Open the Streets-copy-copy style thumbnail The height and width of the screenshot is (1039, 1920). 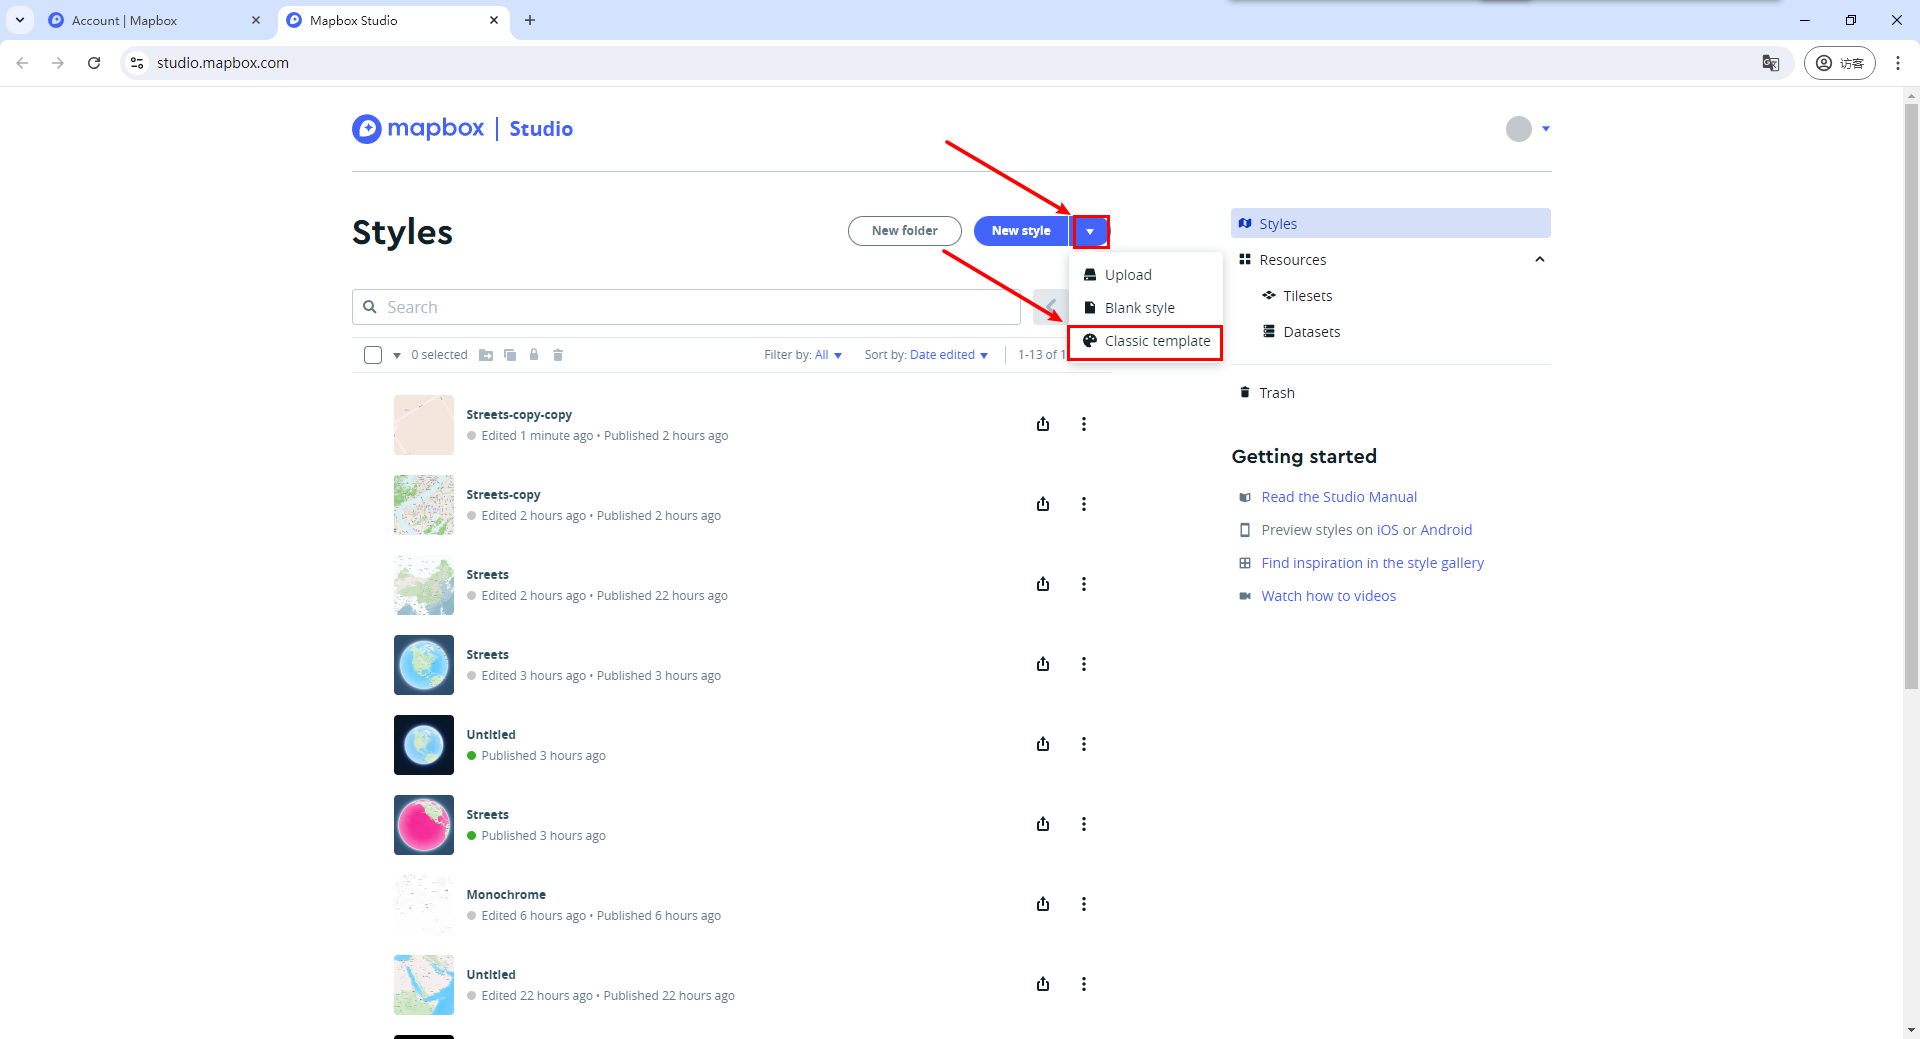424,425
